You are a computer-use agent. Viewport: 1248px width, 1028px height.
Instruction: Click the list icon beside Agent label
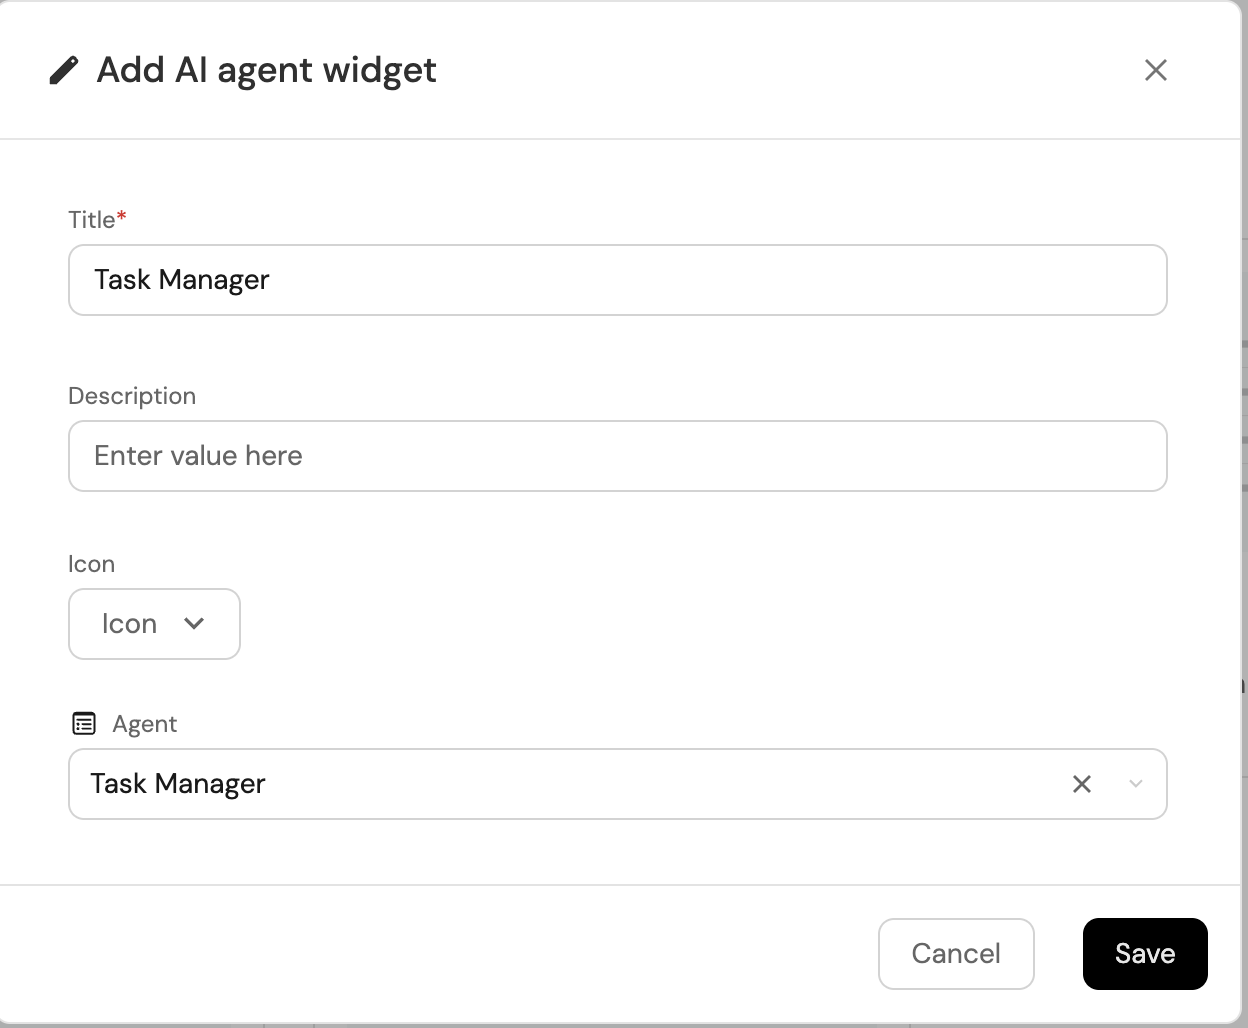pyautogui.click(x=84, y=723)
